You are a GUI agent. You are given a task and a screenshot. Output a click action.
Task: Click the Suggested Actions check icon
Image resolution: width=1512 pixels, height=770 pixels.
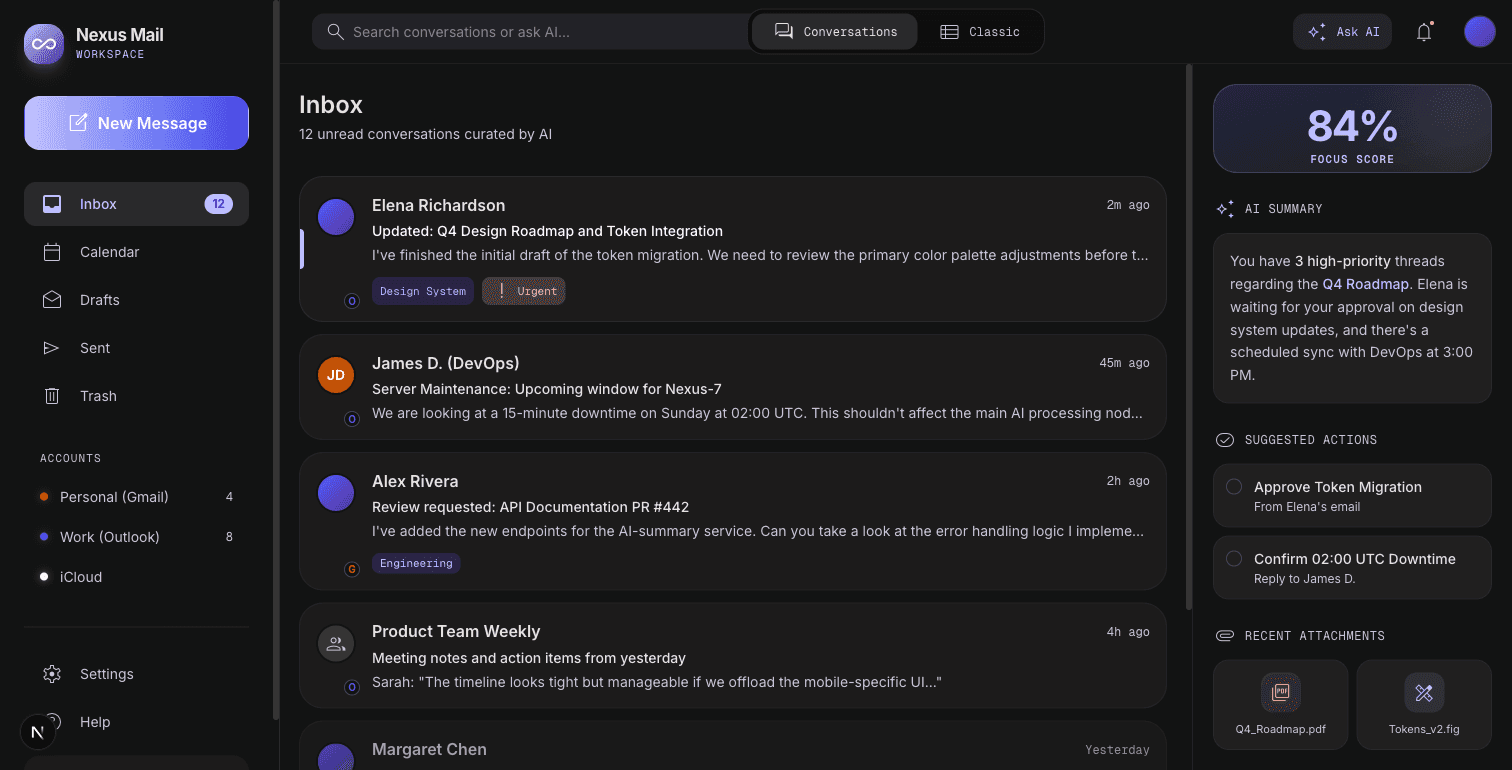[x=1225, y=440]
